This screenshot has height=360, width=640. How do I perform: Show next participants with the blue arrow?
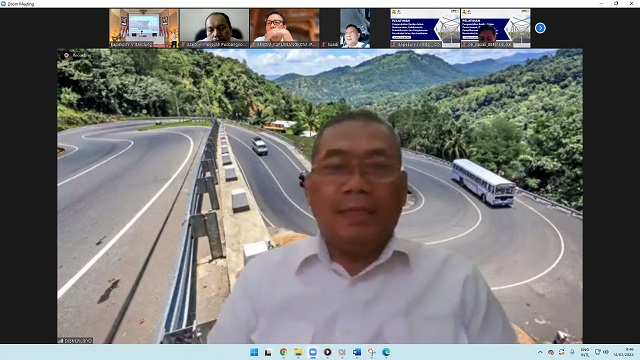[x=540, y=28]
